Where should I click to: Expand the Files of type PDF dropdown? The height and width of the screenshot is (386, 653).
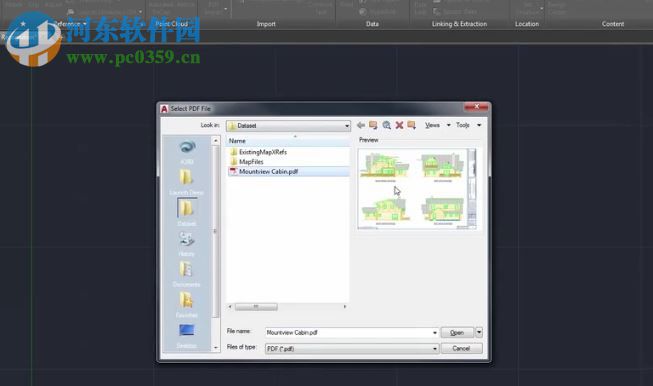coord(435,349)
